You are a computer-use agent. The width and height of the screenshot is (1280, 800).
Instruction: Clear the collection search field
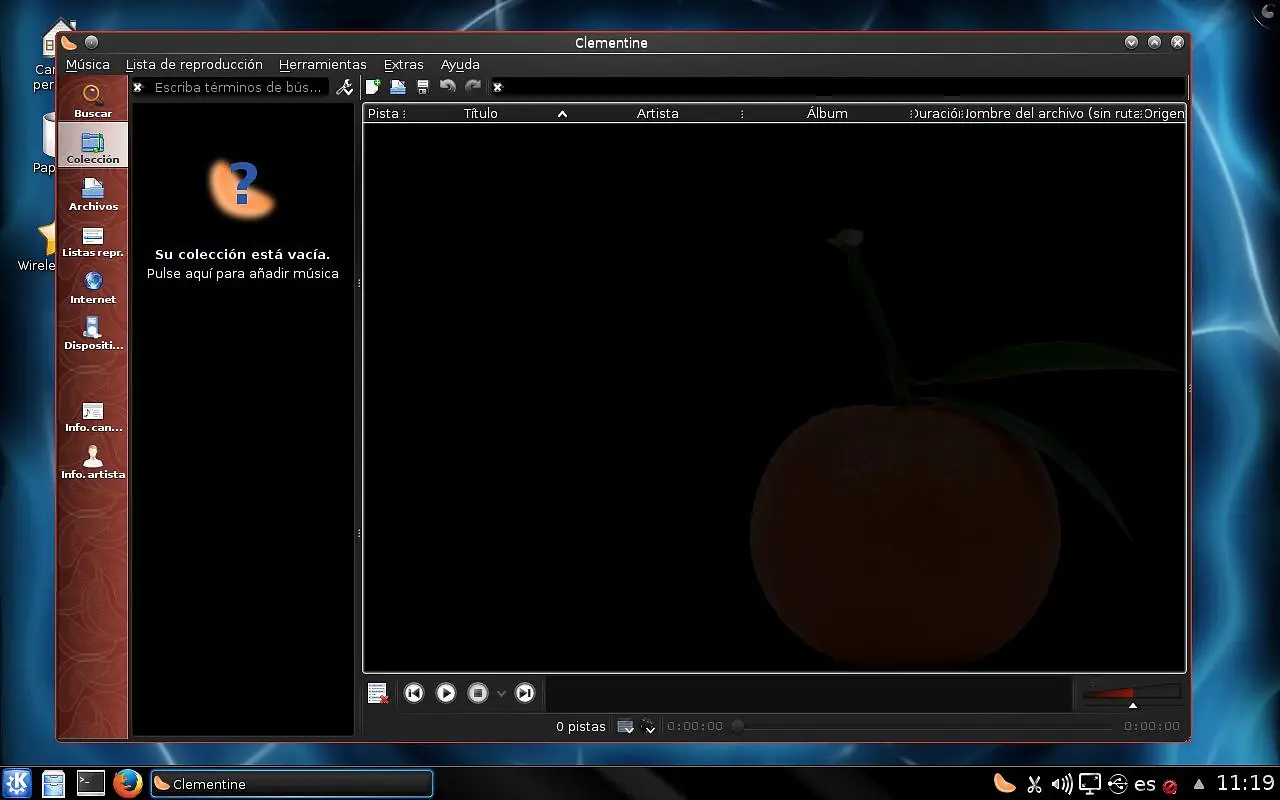138,87
